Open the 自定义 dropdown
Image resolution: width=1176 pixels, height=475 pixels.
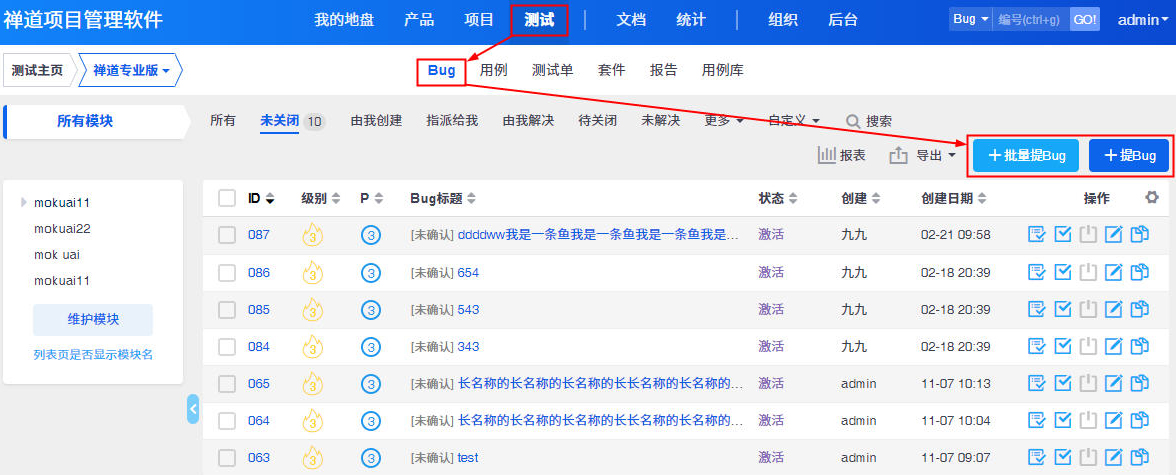794,120
